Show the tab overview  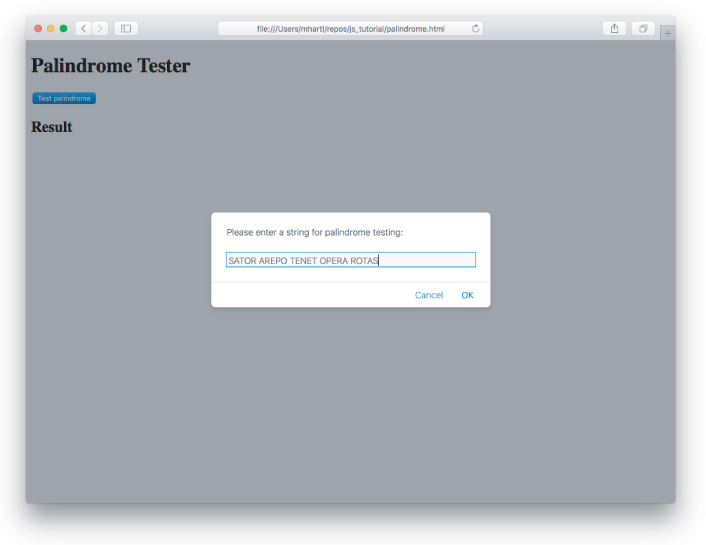(642, 28)
